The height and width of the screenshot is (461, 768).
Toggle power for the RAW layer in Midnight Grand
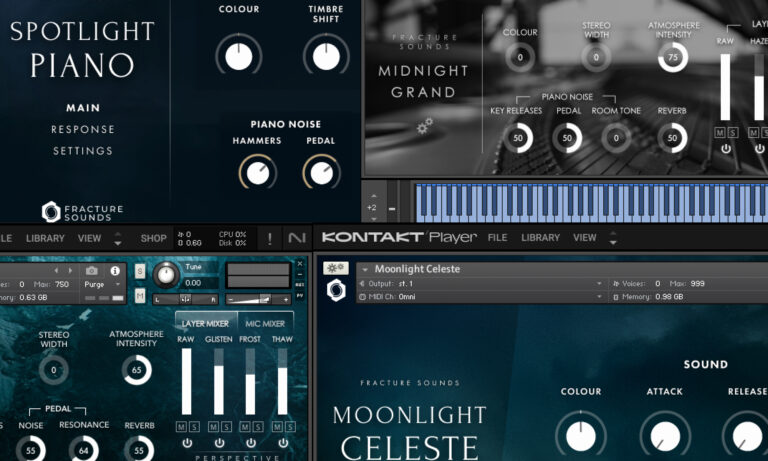pos(725,148)
